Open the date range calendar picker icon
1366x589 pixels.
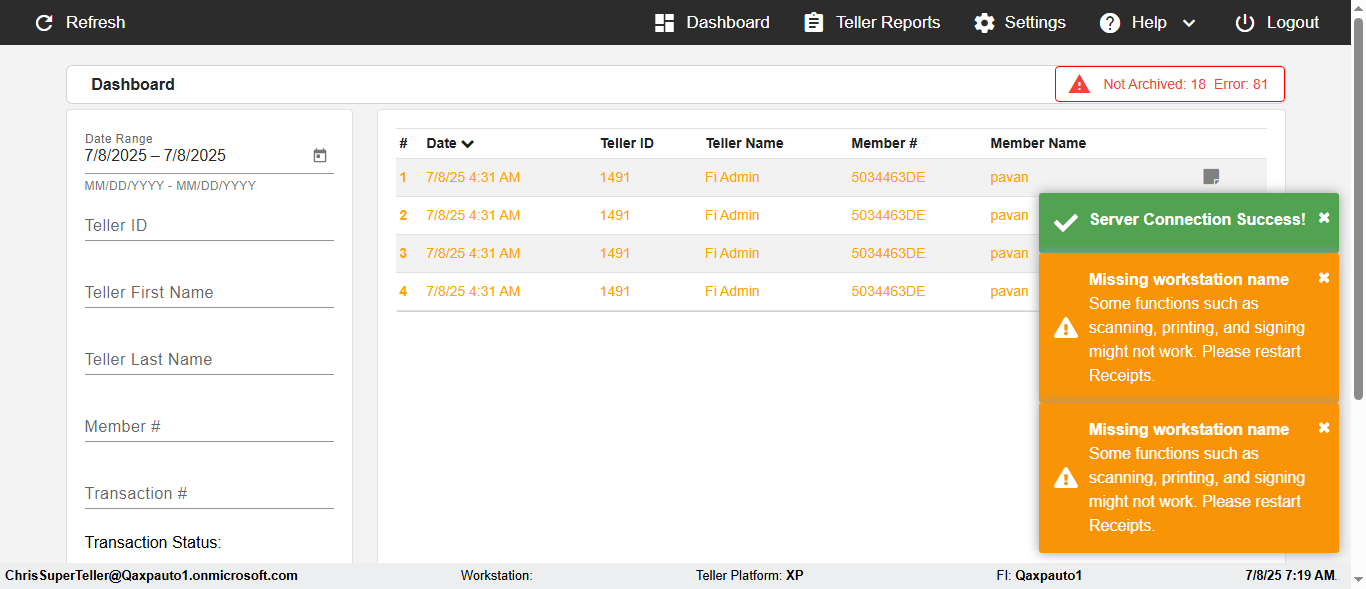[x=320, y=156]
